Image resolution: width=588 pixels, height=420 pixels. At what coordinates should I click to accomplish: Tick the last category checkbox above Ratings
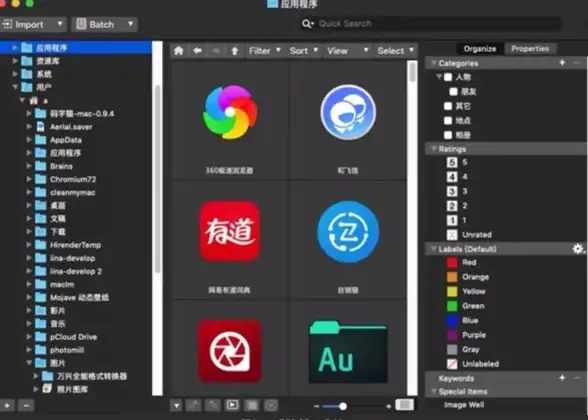point(448,135)
